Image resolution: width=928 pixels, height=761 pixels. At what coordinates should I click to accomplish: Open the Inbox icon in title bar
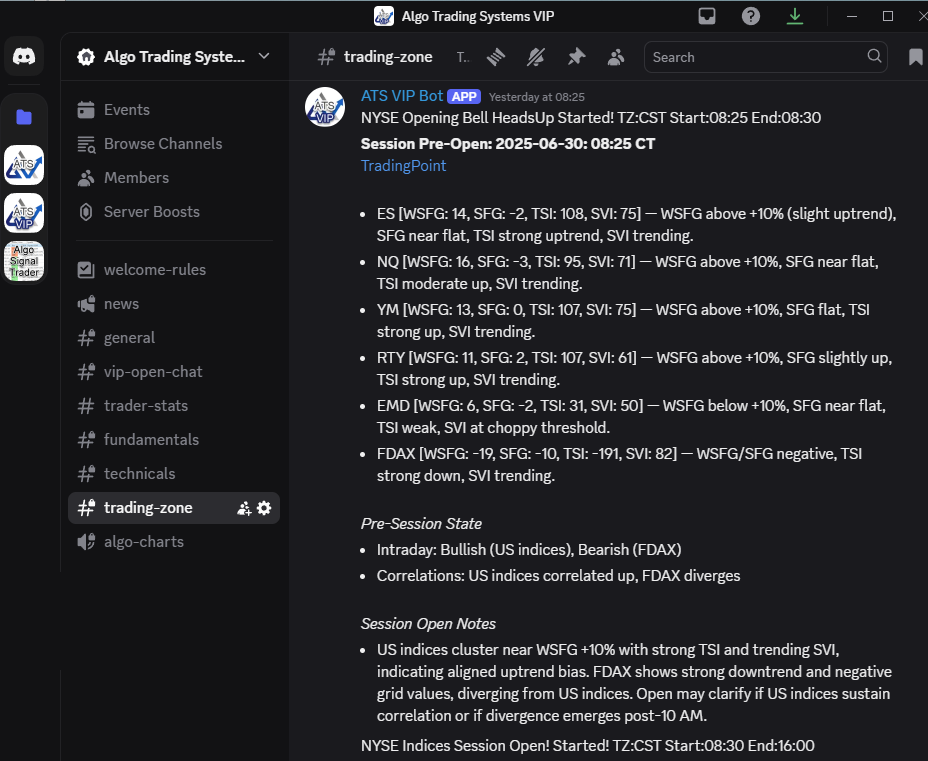coord(707,16)
